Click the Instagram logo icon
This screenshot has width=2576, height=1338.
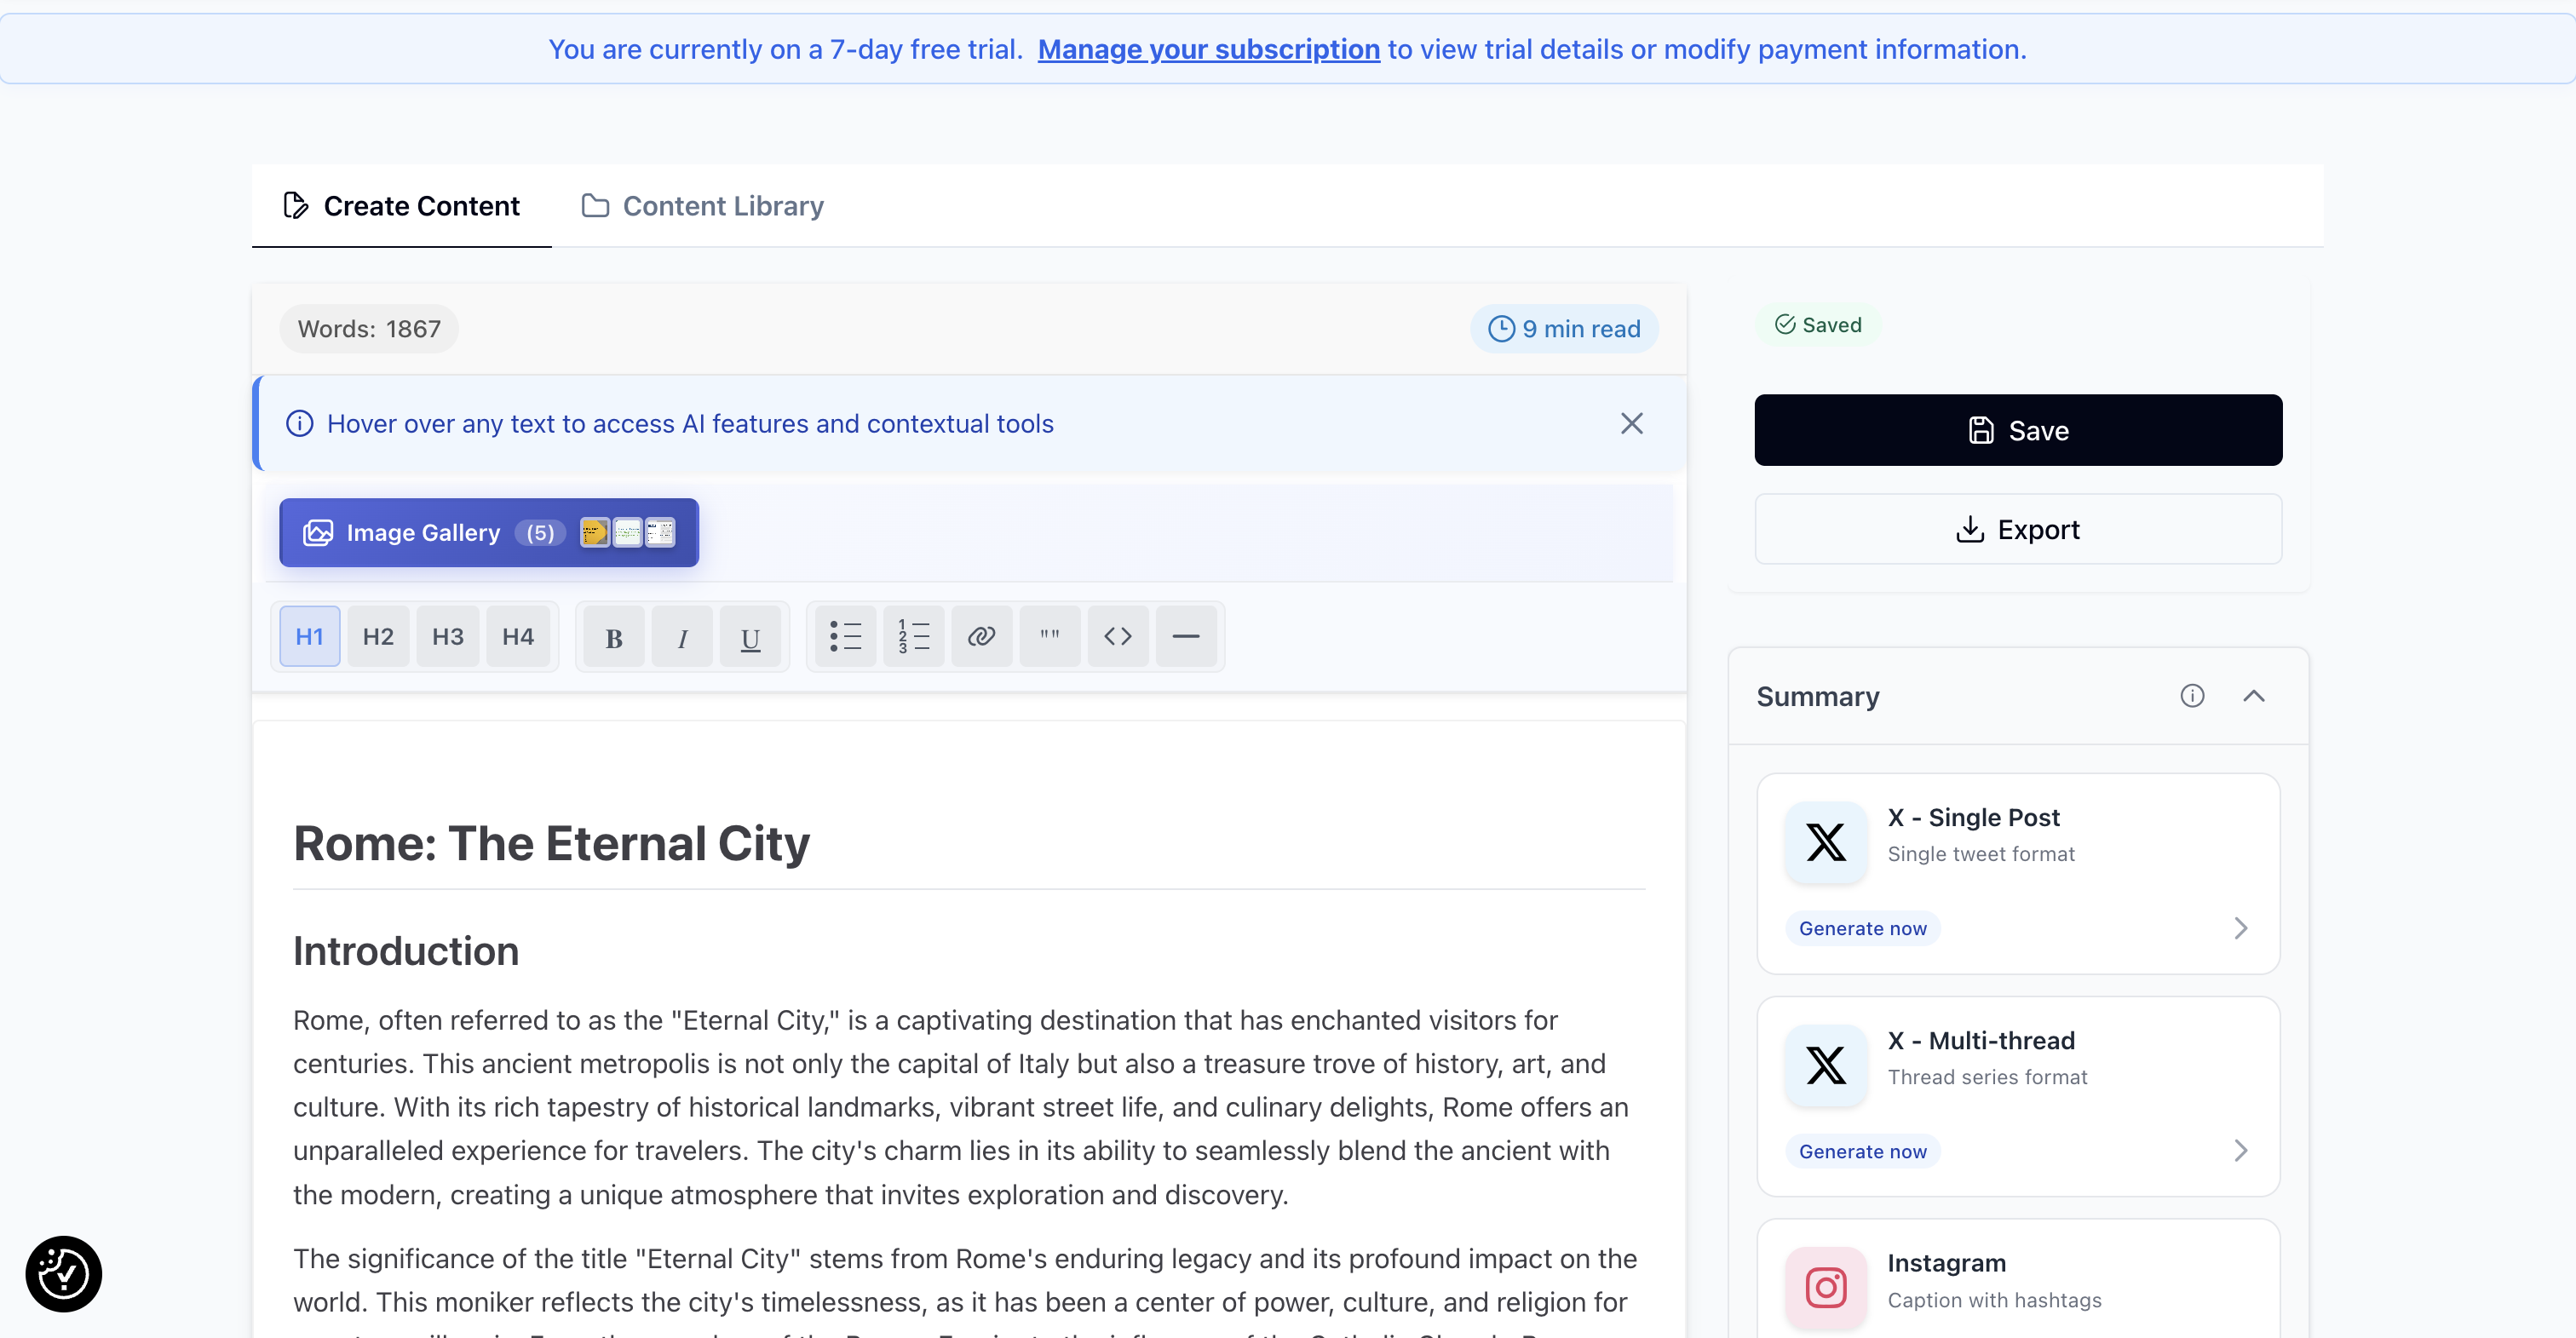1826,1287
